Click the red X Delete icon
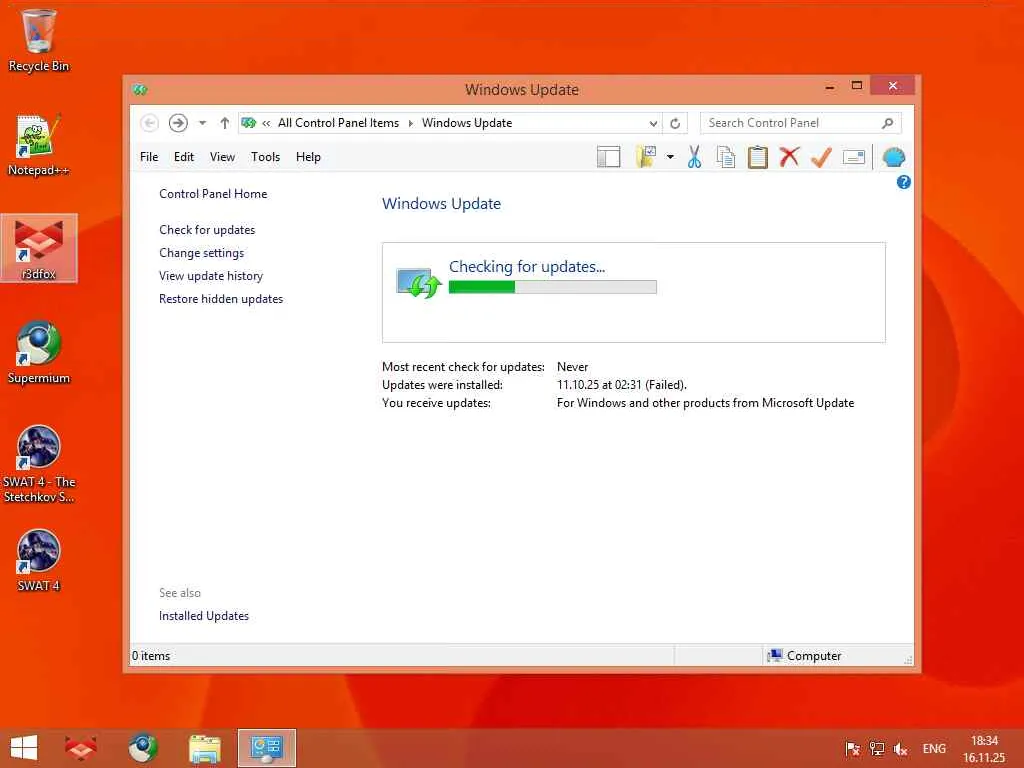 point(790,157)
